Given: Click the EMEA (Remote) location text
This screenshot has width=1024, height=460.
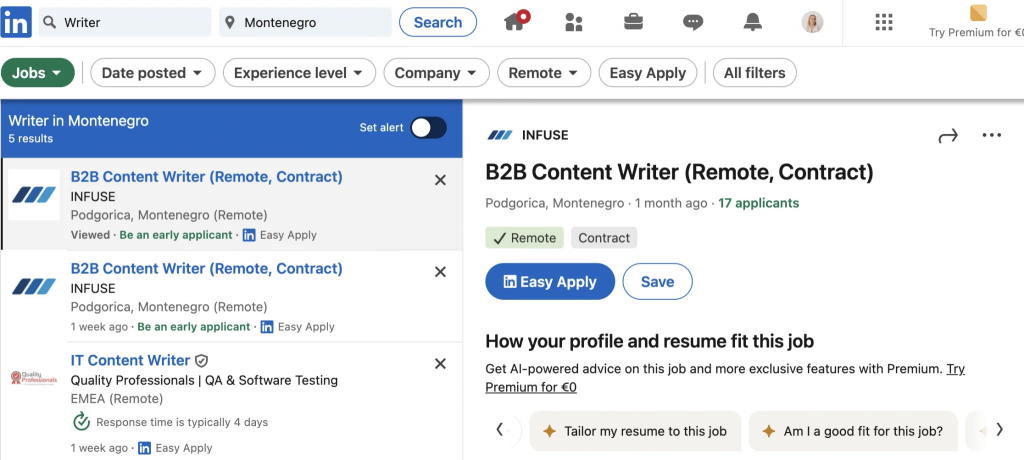Looking at the screenshot, I should click(116, 399).
